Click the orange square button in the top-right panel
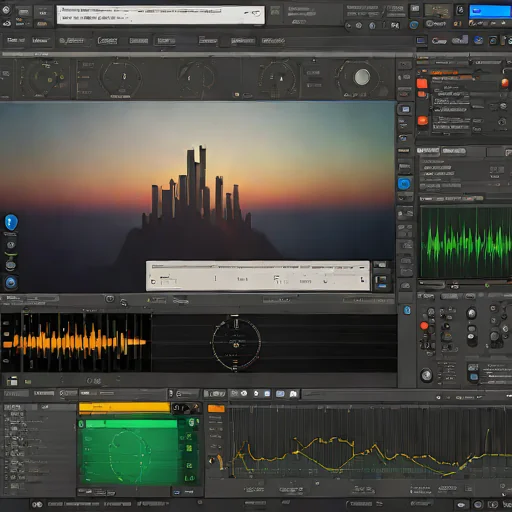512x512 pixels. (x=422, y=83)
